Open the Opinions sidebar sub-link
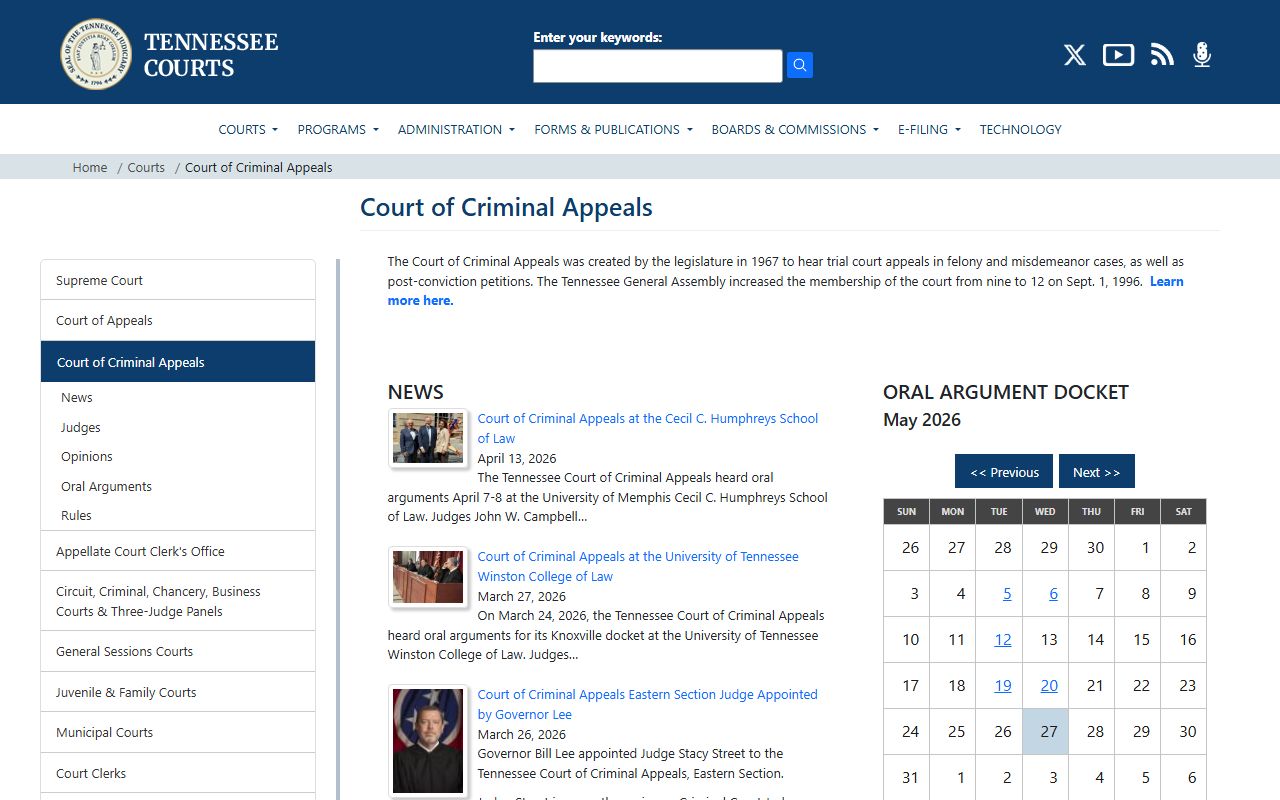 (87, 456)
